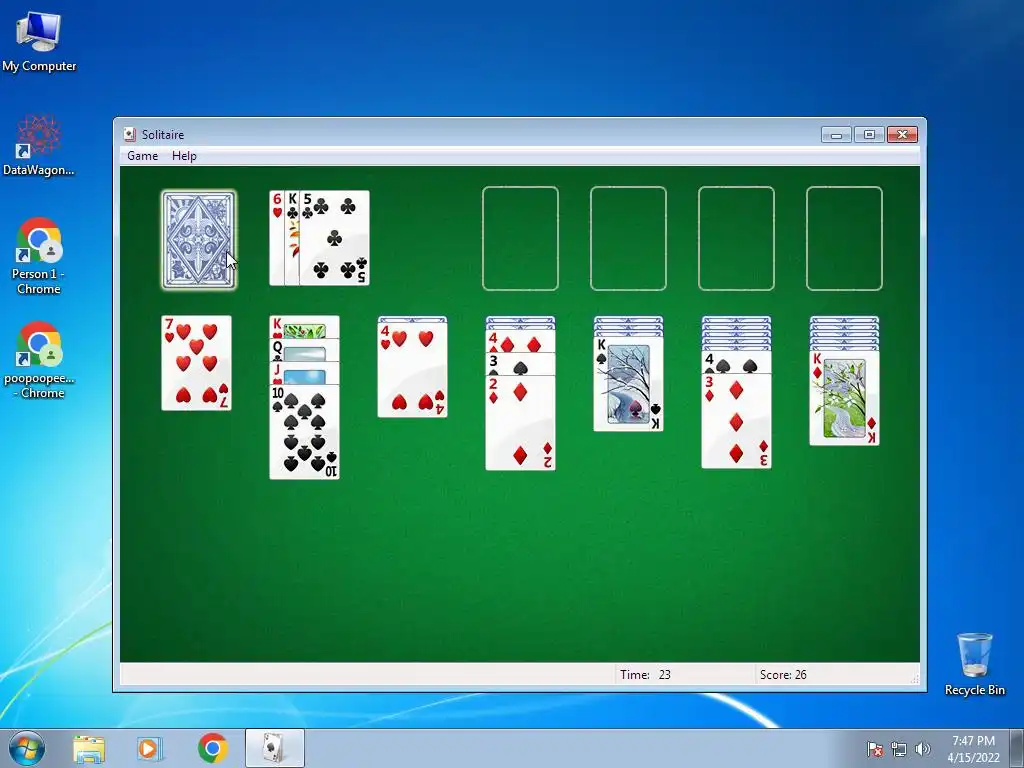
Task: Click the volume speaker tray icon
Action: (923, 749)
